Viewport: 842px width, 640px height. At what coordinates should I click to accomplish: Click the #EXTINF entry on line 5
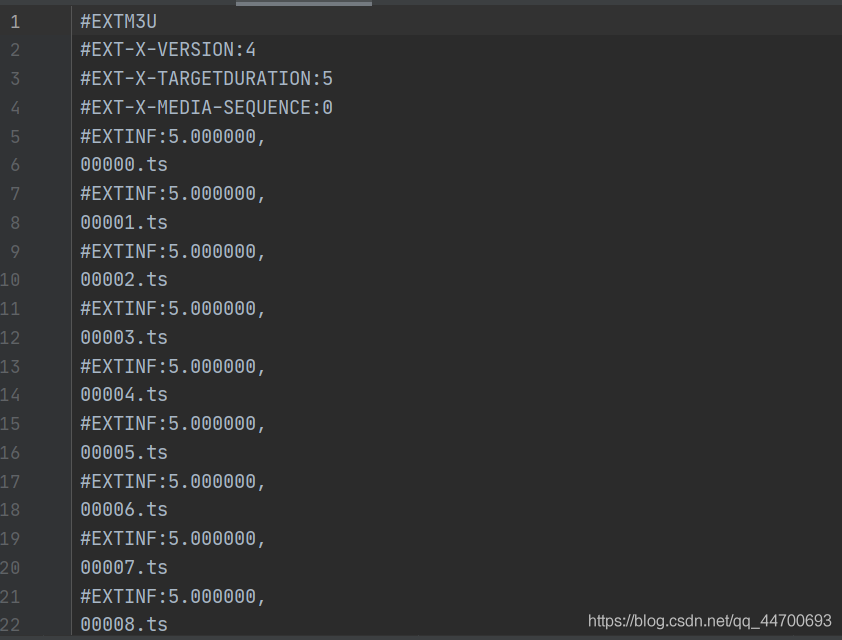(x=173, y=137)
